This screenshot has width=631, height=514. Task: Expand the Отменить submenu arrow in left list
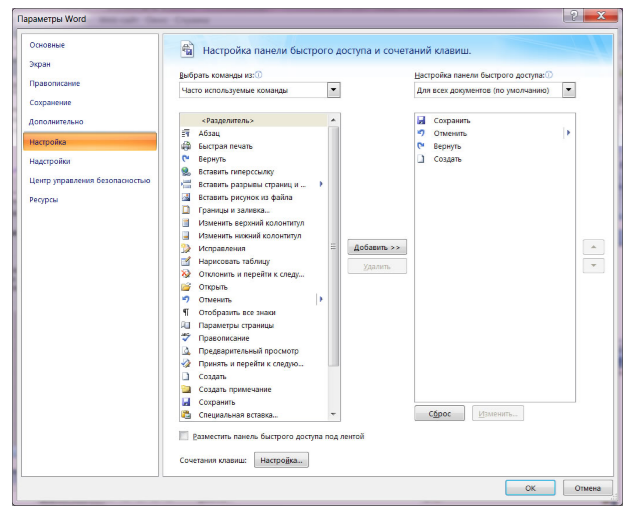(320, 299)
